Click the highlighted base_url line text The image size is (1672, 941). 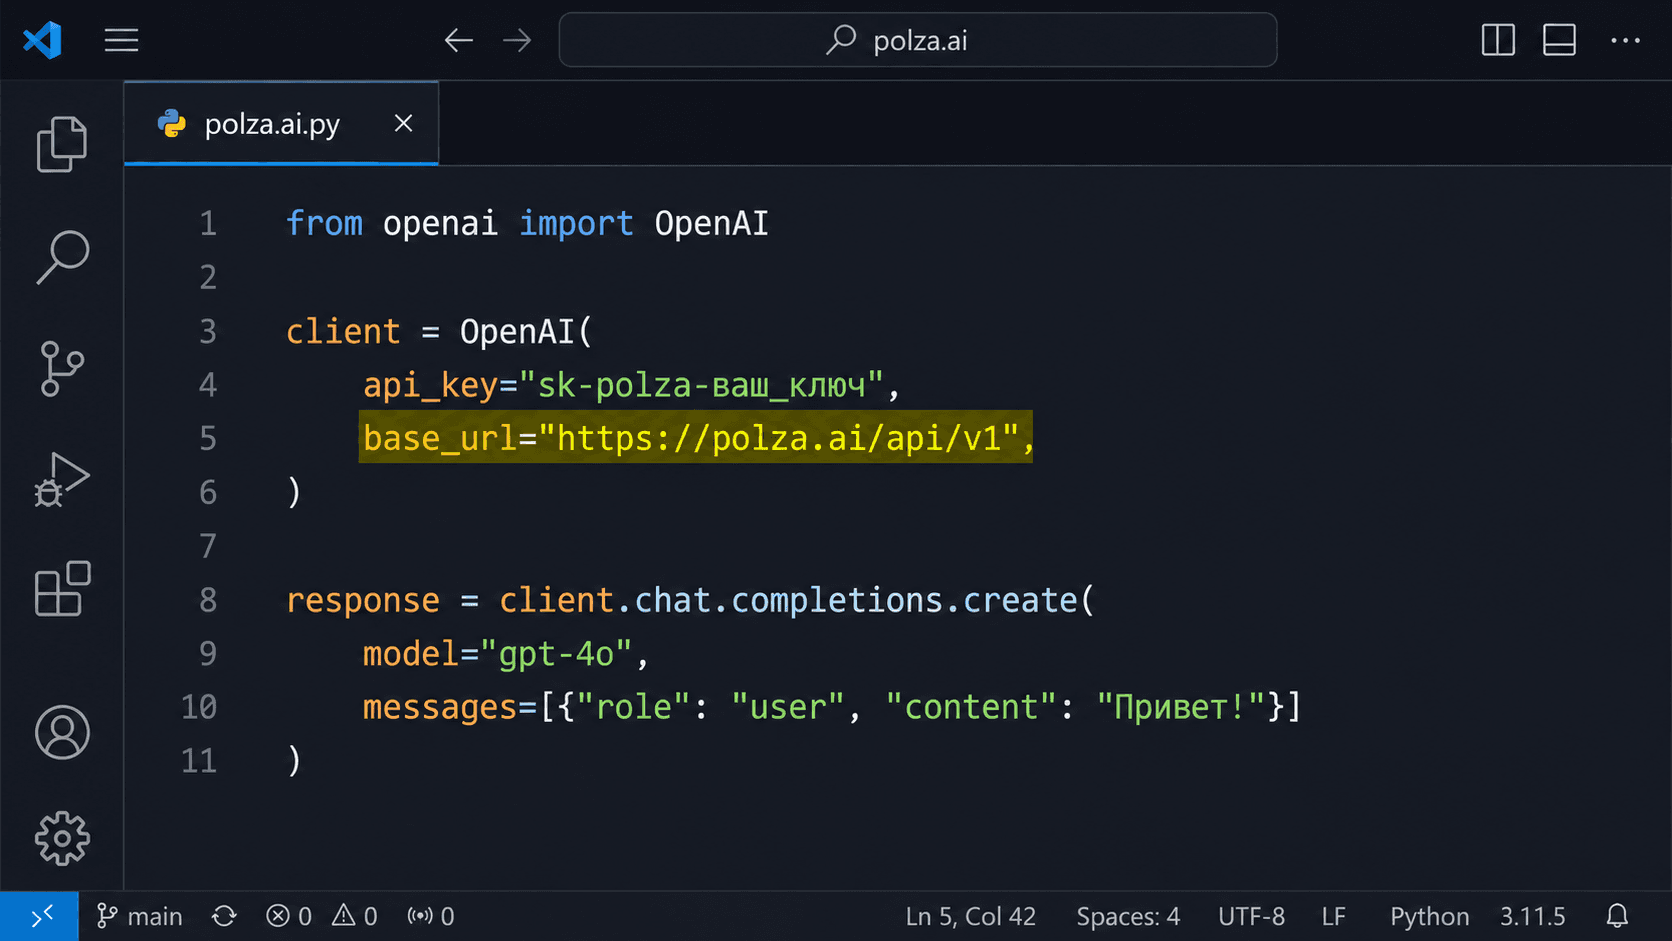click(697, 438)
